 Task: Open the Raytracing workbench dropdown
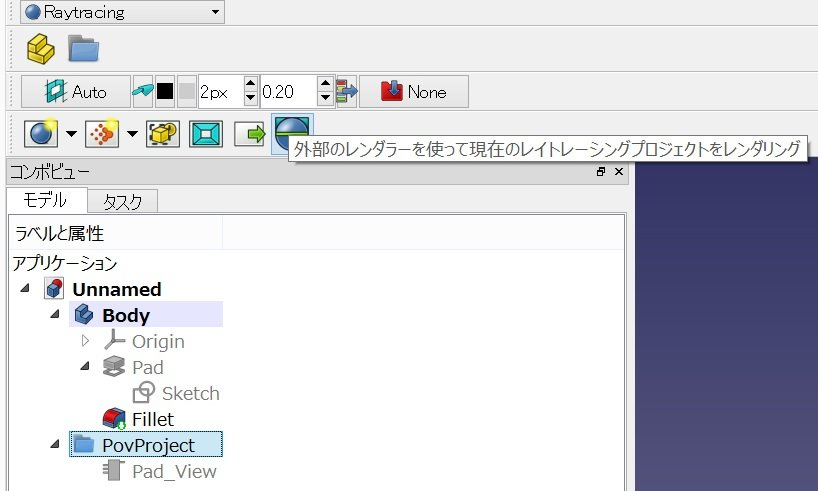[122, 12]
